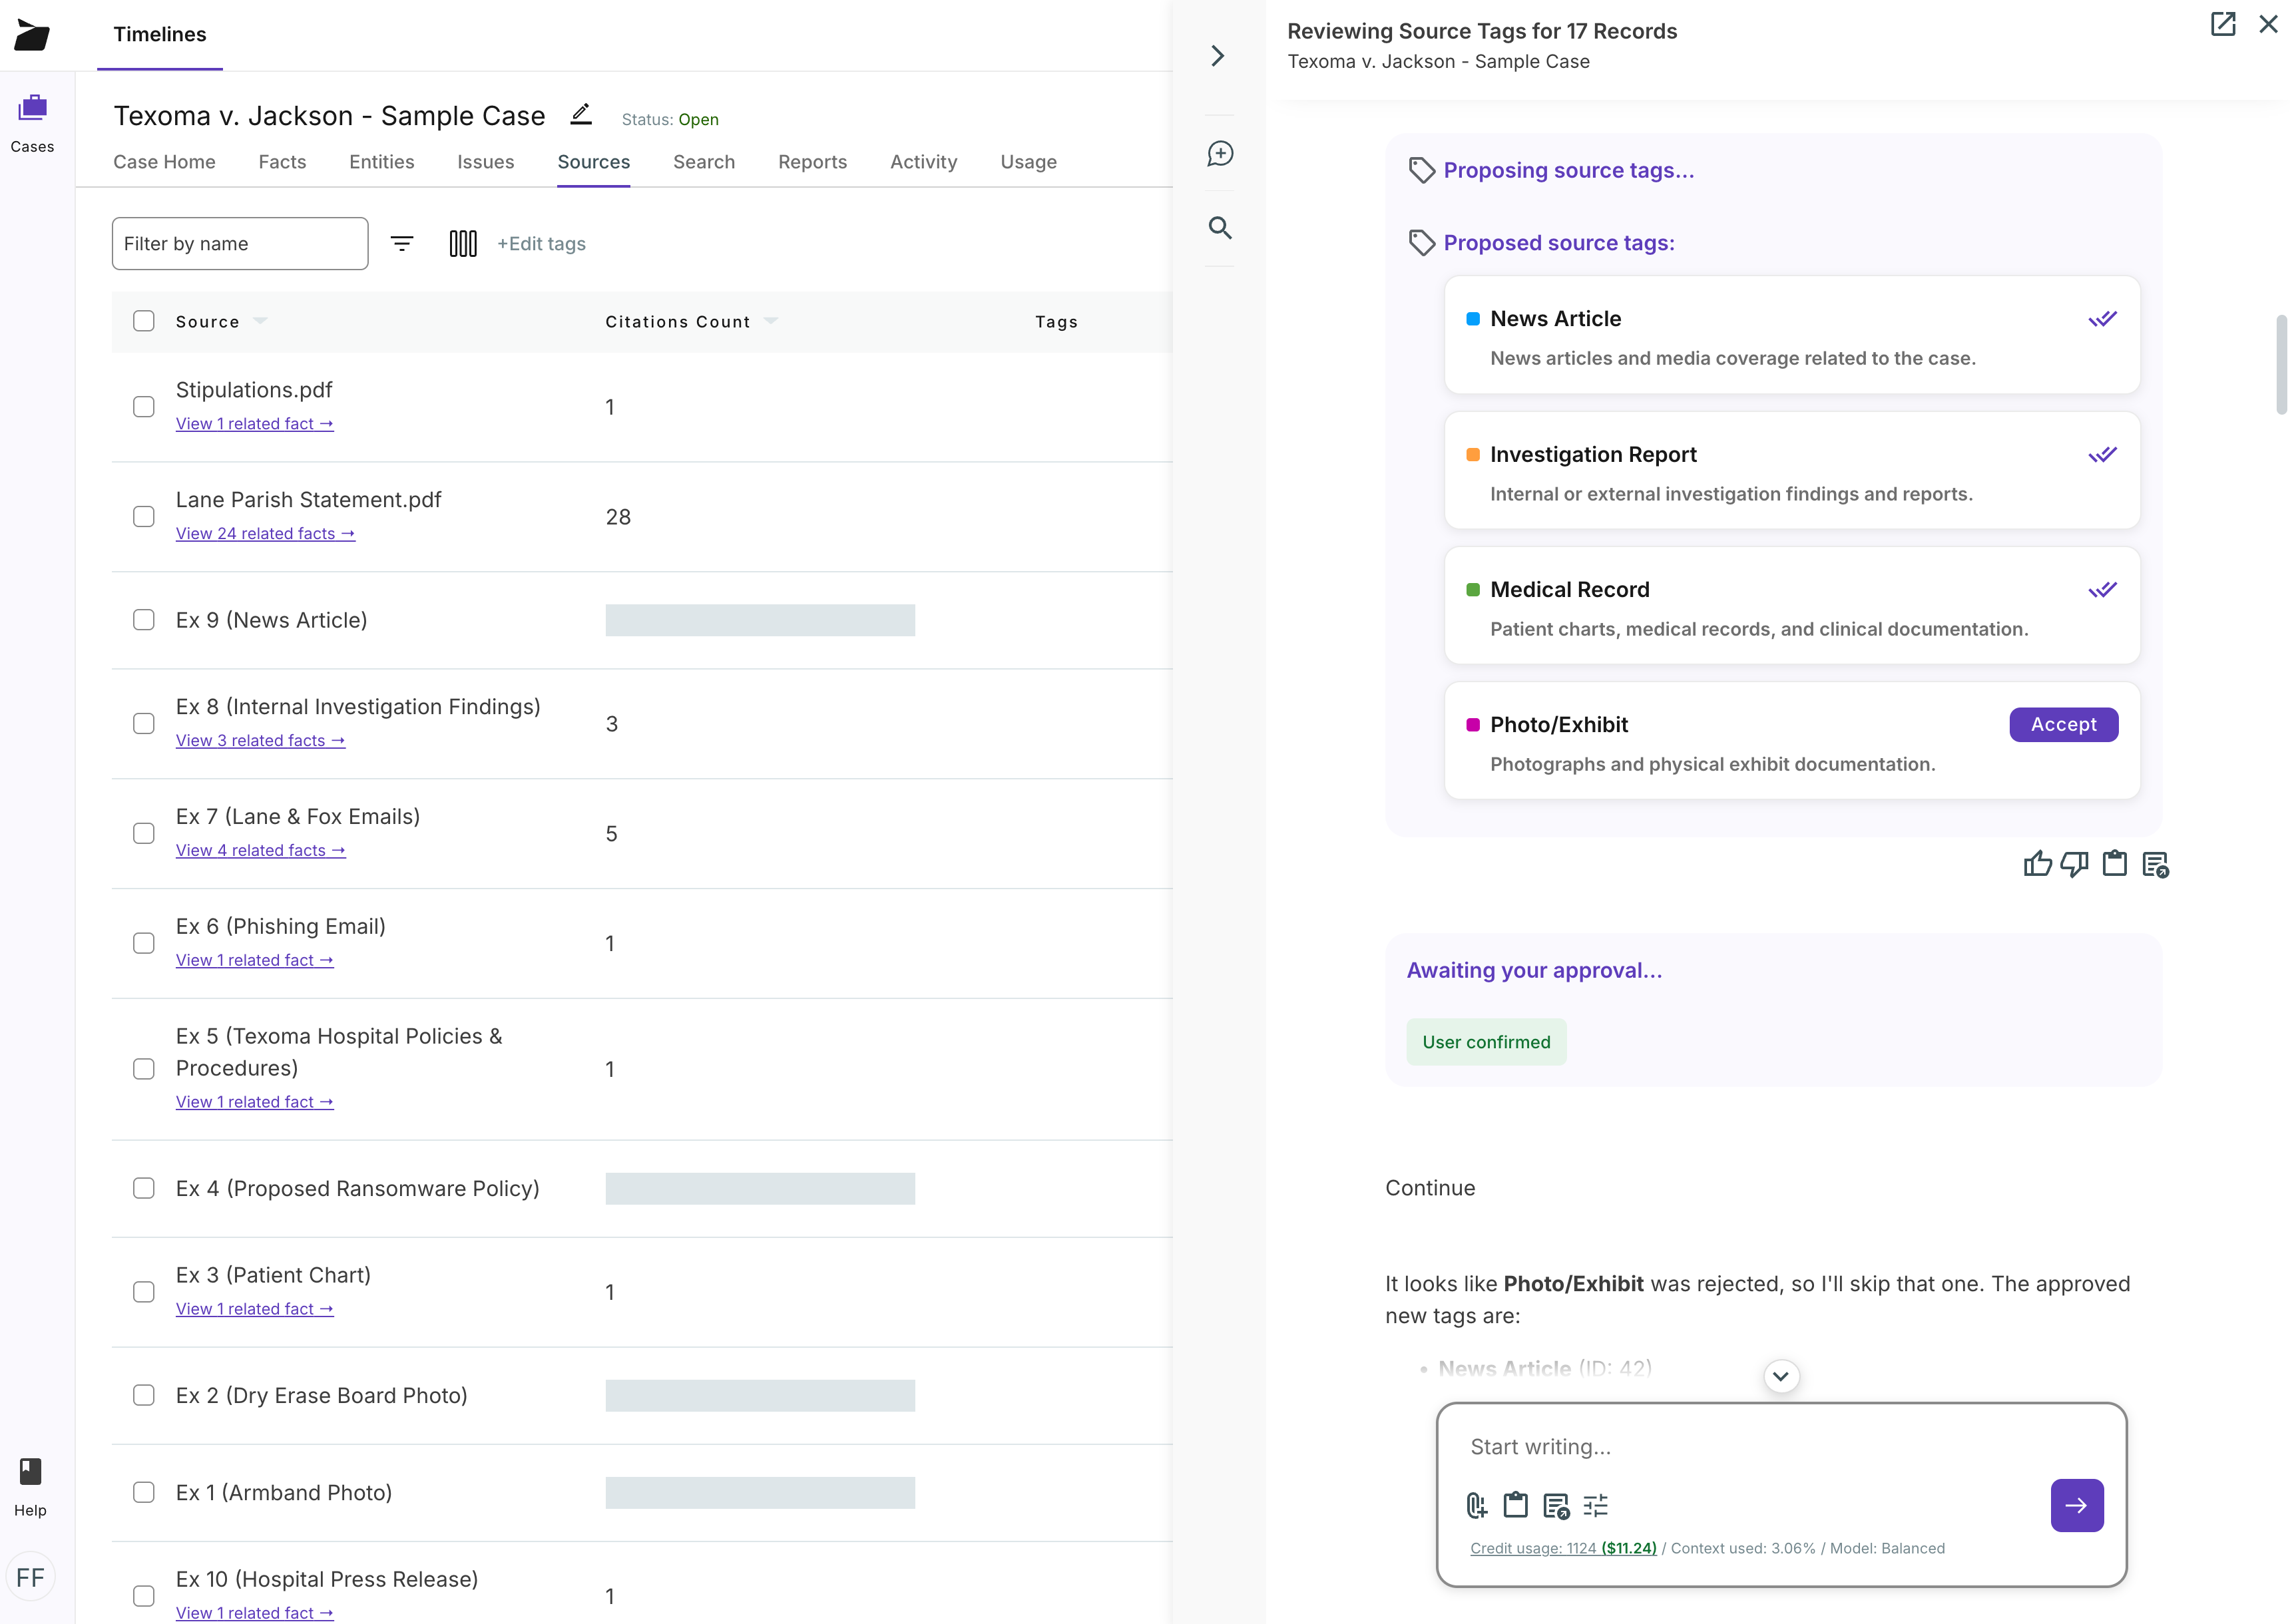Switch to the Facts tab

tap(281, 162)
